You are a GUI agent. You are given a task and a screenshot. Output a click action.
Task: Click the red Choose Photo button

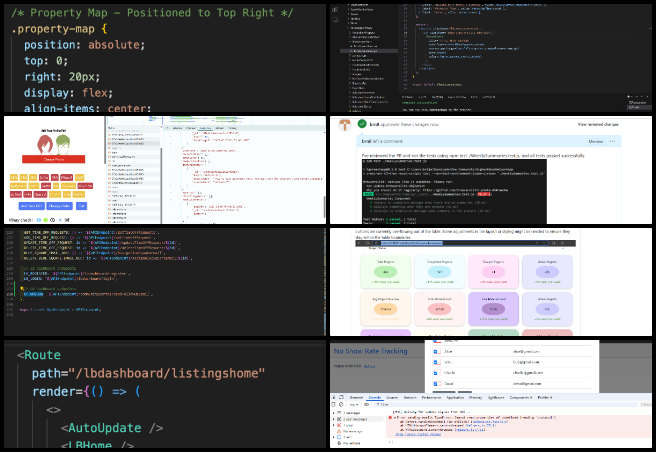click(x=54, y=159)
